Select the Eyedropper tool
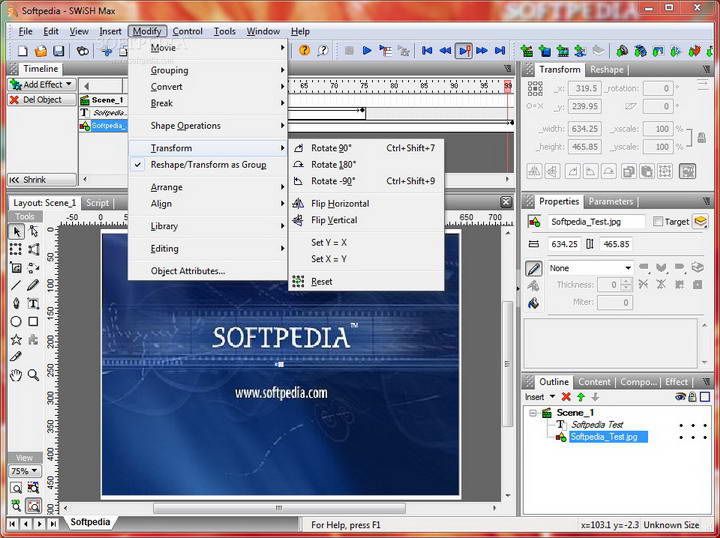720x538 pixels. coord(16,357)
